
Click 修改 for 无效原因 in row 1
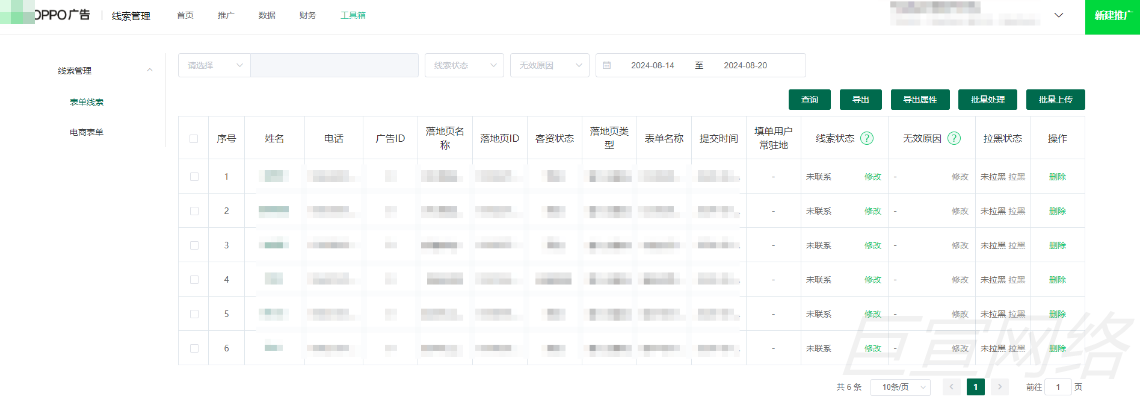point(960,177)
